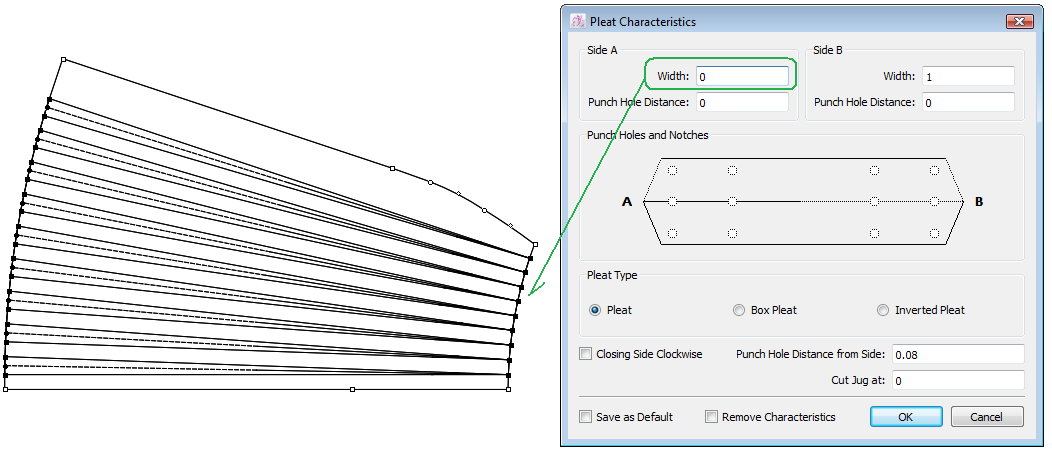Screen dimensions: 1052x451
Task: Enable Closing Side Clockwise checkbox
Action: (586, 354)
